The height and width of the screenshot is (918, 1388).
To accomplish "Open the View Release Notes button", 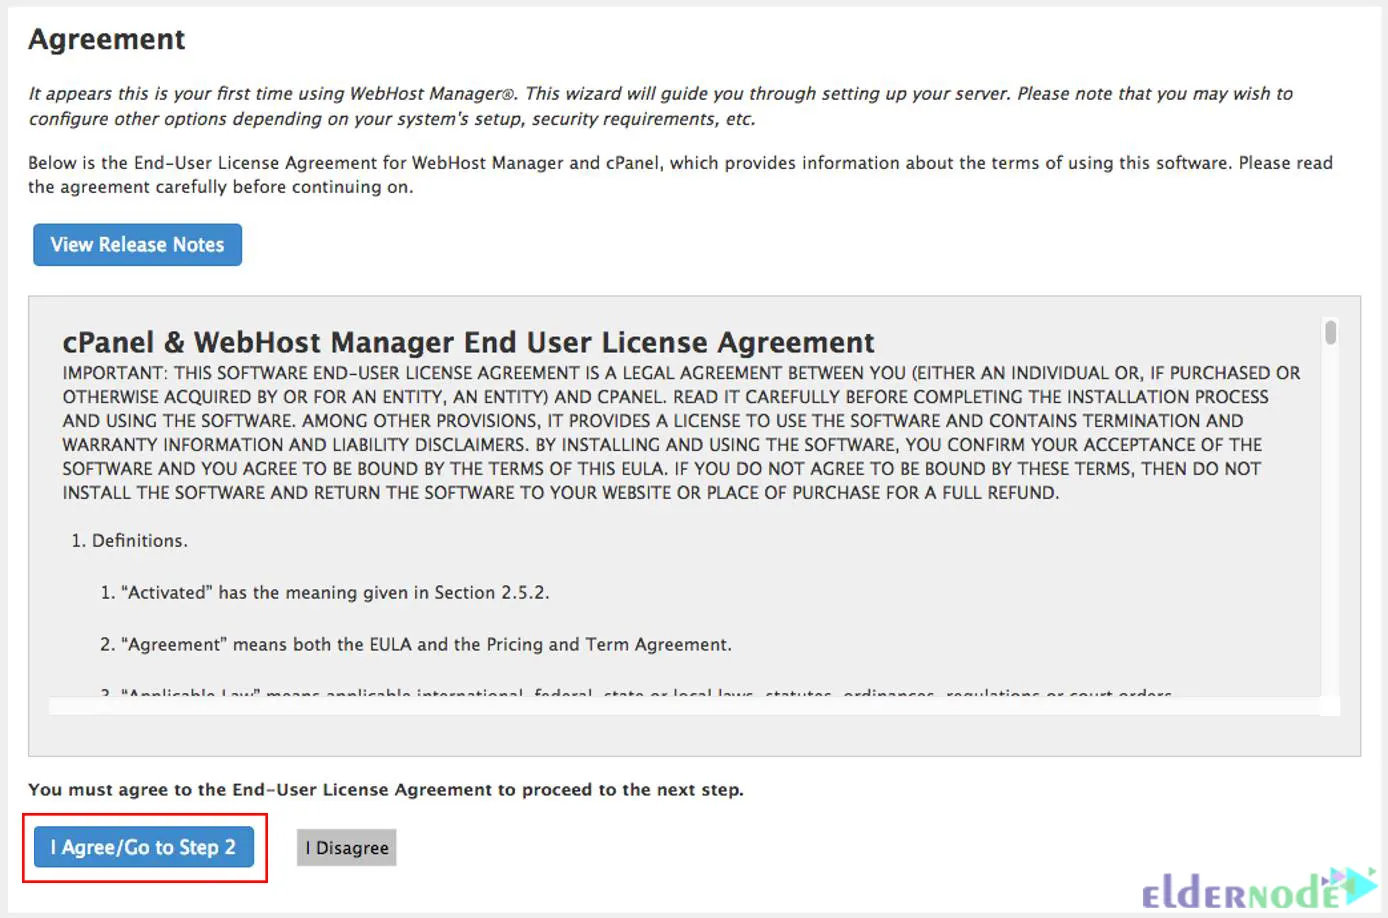I will [137, 245].
